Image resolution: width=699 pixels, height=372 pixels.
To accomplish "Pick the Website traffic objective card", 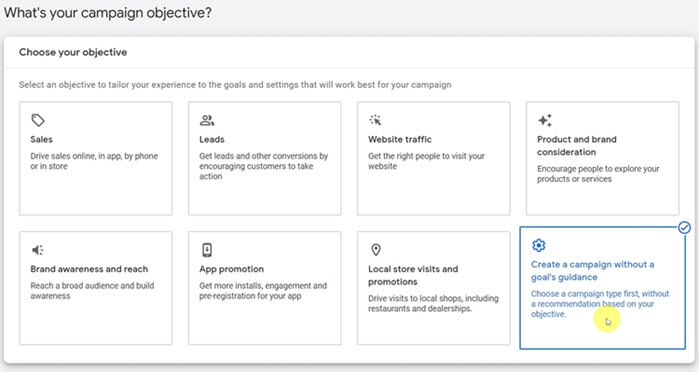I will tap(434, 158).
